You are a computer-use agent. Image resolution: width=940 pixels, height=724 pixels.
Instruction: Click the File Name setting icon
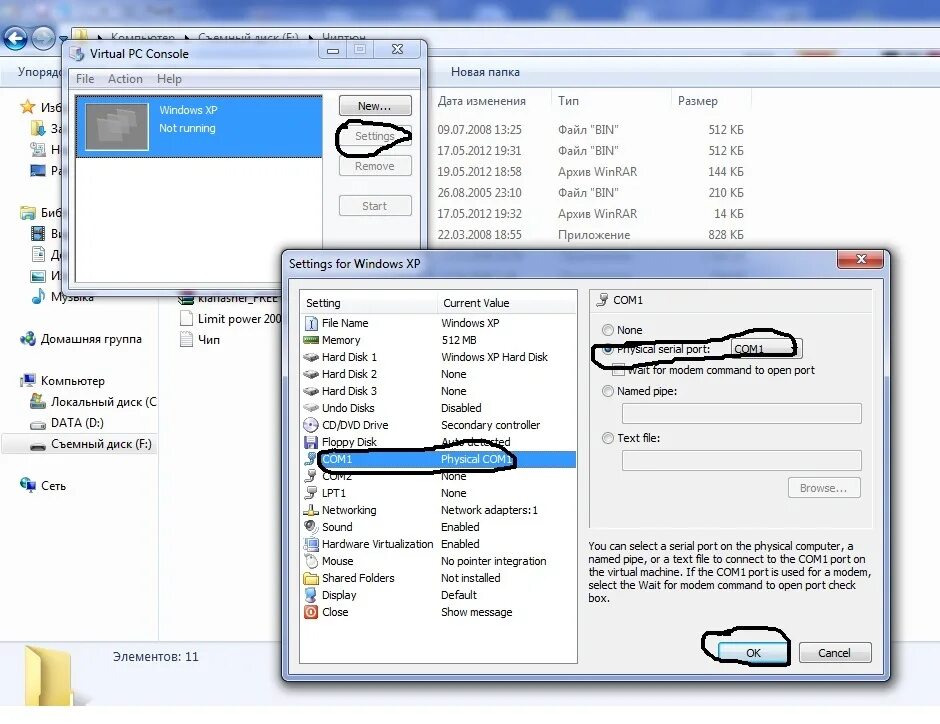311,323
